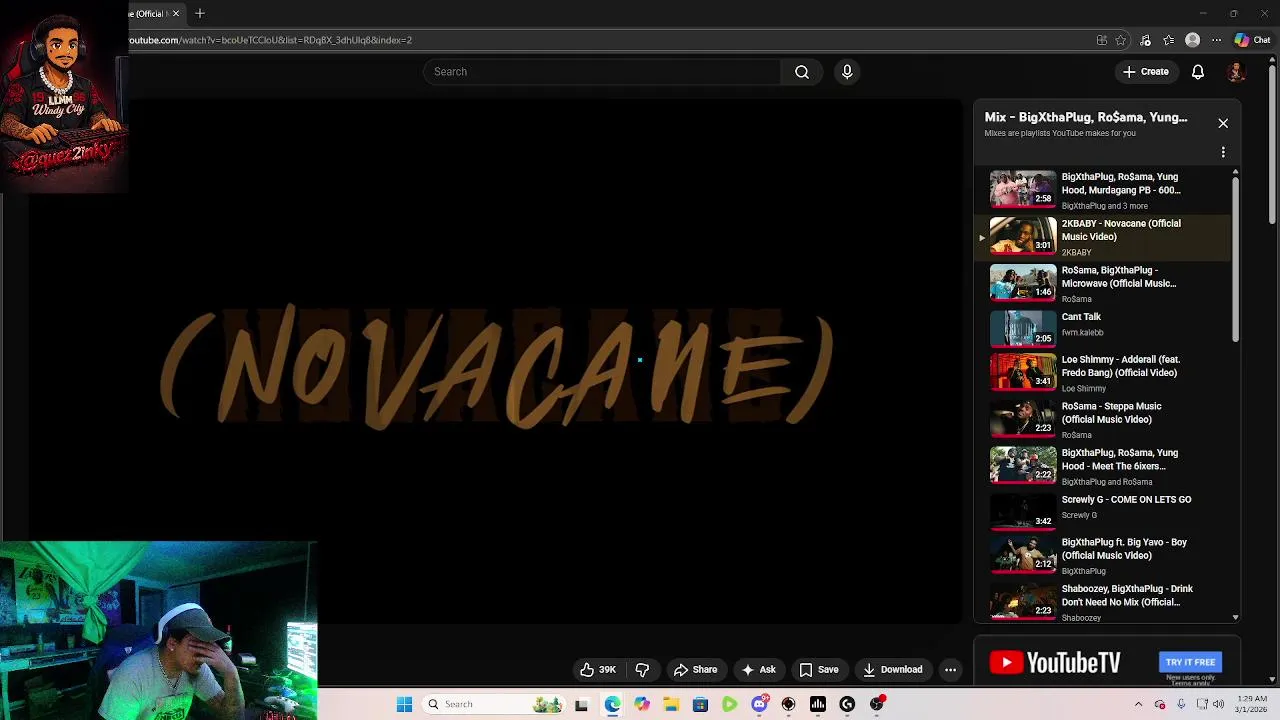The height and width of the screenshot is (720, 1280).
Task: Open Meet The 6ixers playlist item
Action: point(1104,466)
